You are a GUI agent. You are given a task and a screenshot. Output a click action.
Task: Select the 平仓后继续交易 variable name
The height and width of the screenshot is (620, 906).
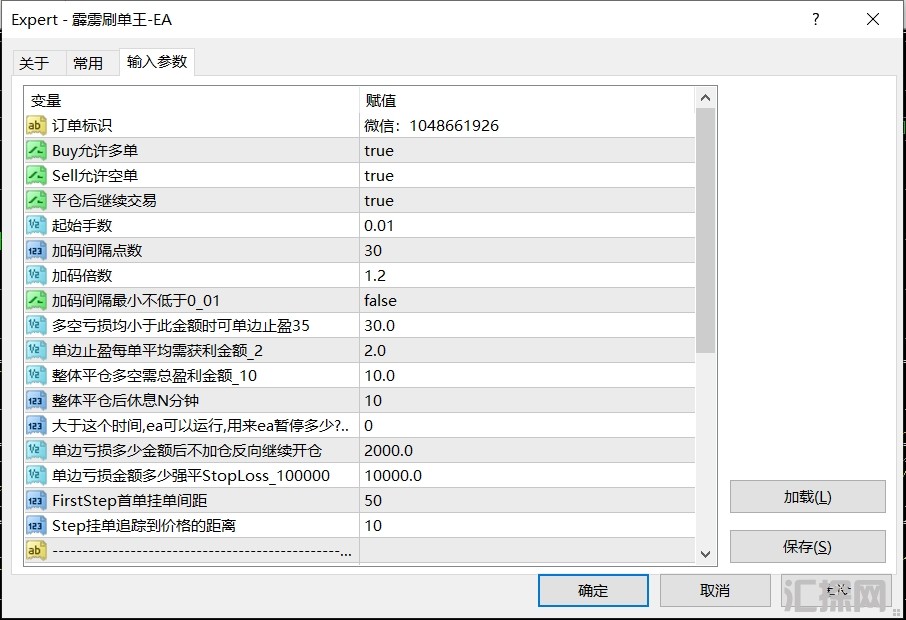[104, 201]
